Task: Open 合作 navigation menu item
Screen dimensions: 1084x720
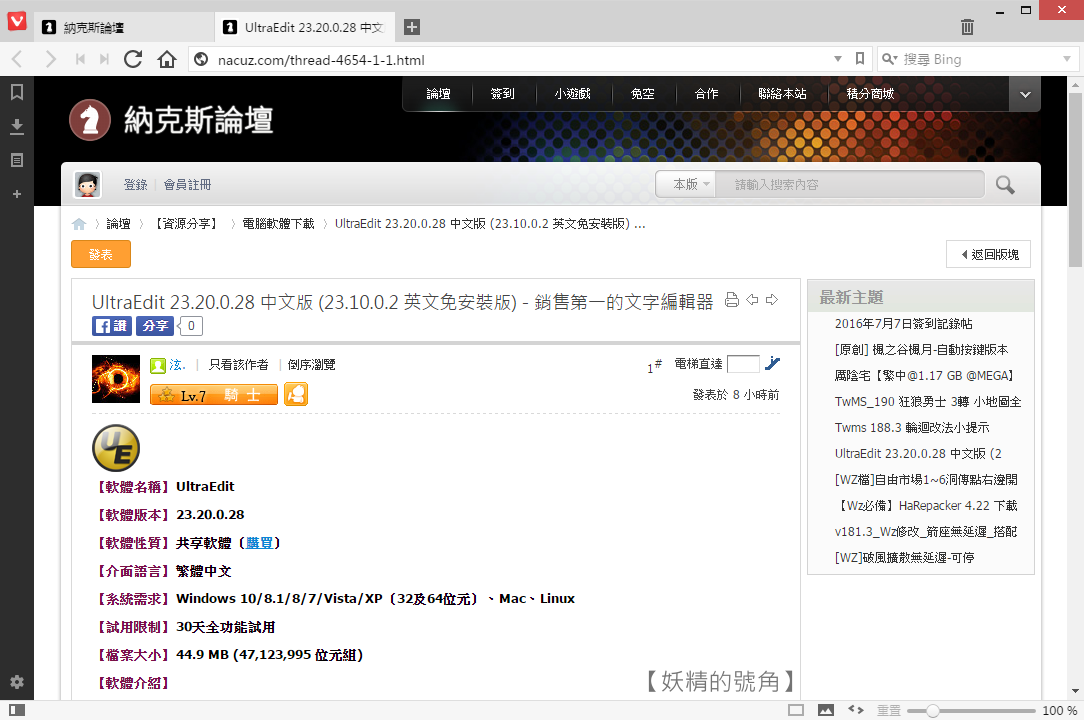Action: tap(707, 93)
